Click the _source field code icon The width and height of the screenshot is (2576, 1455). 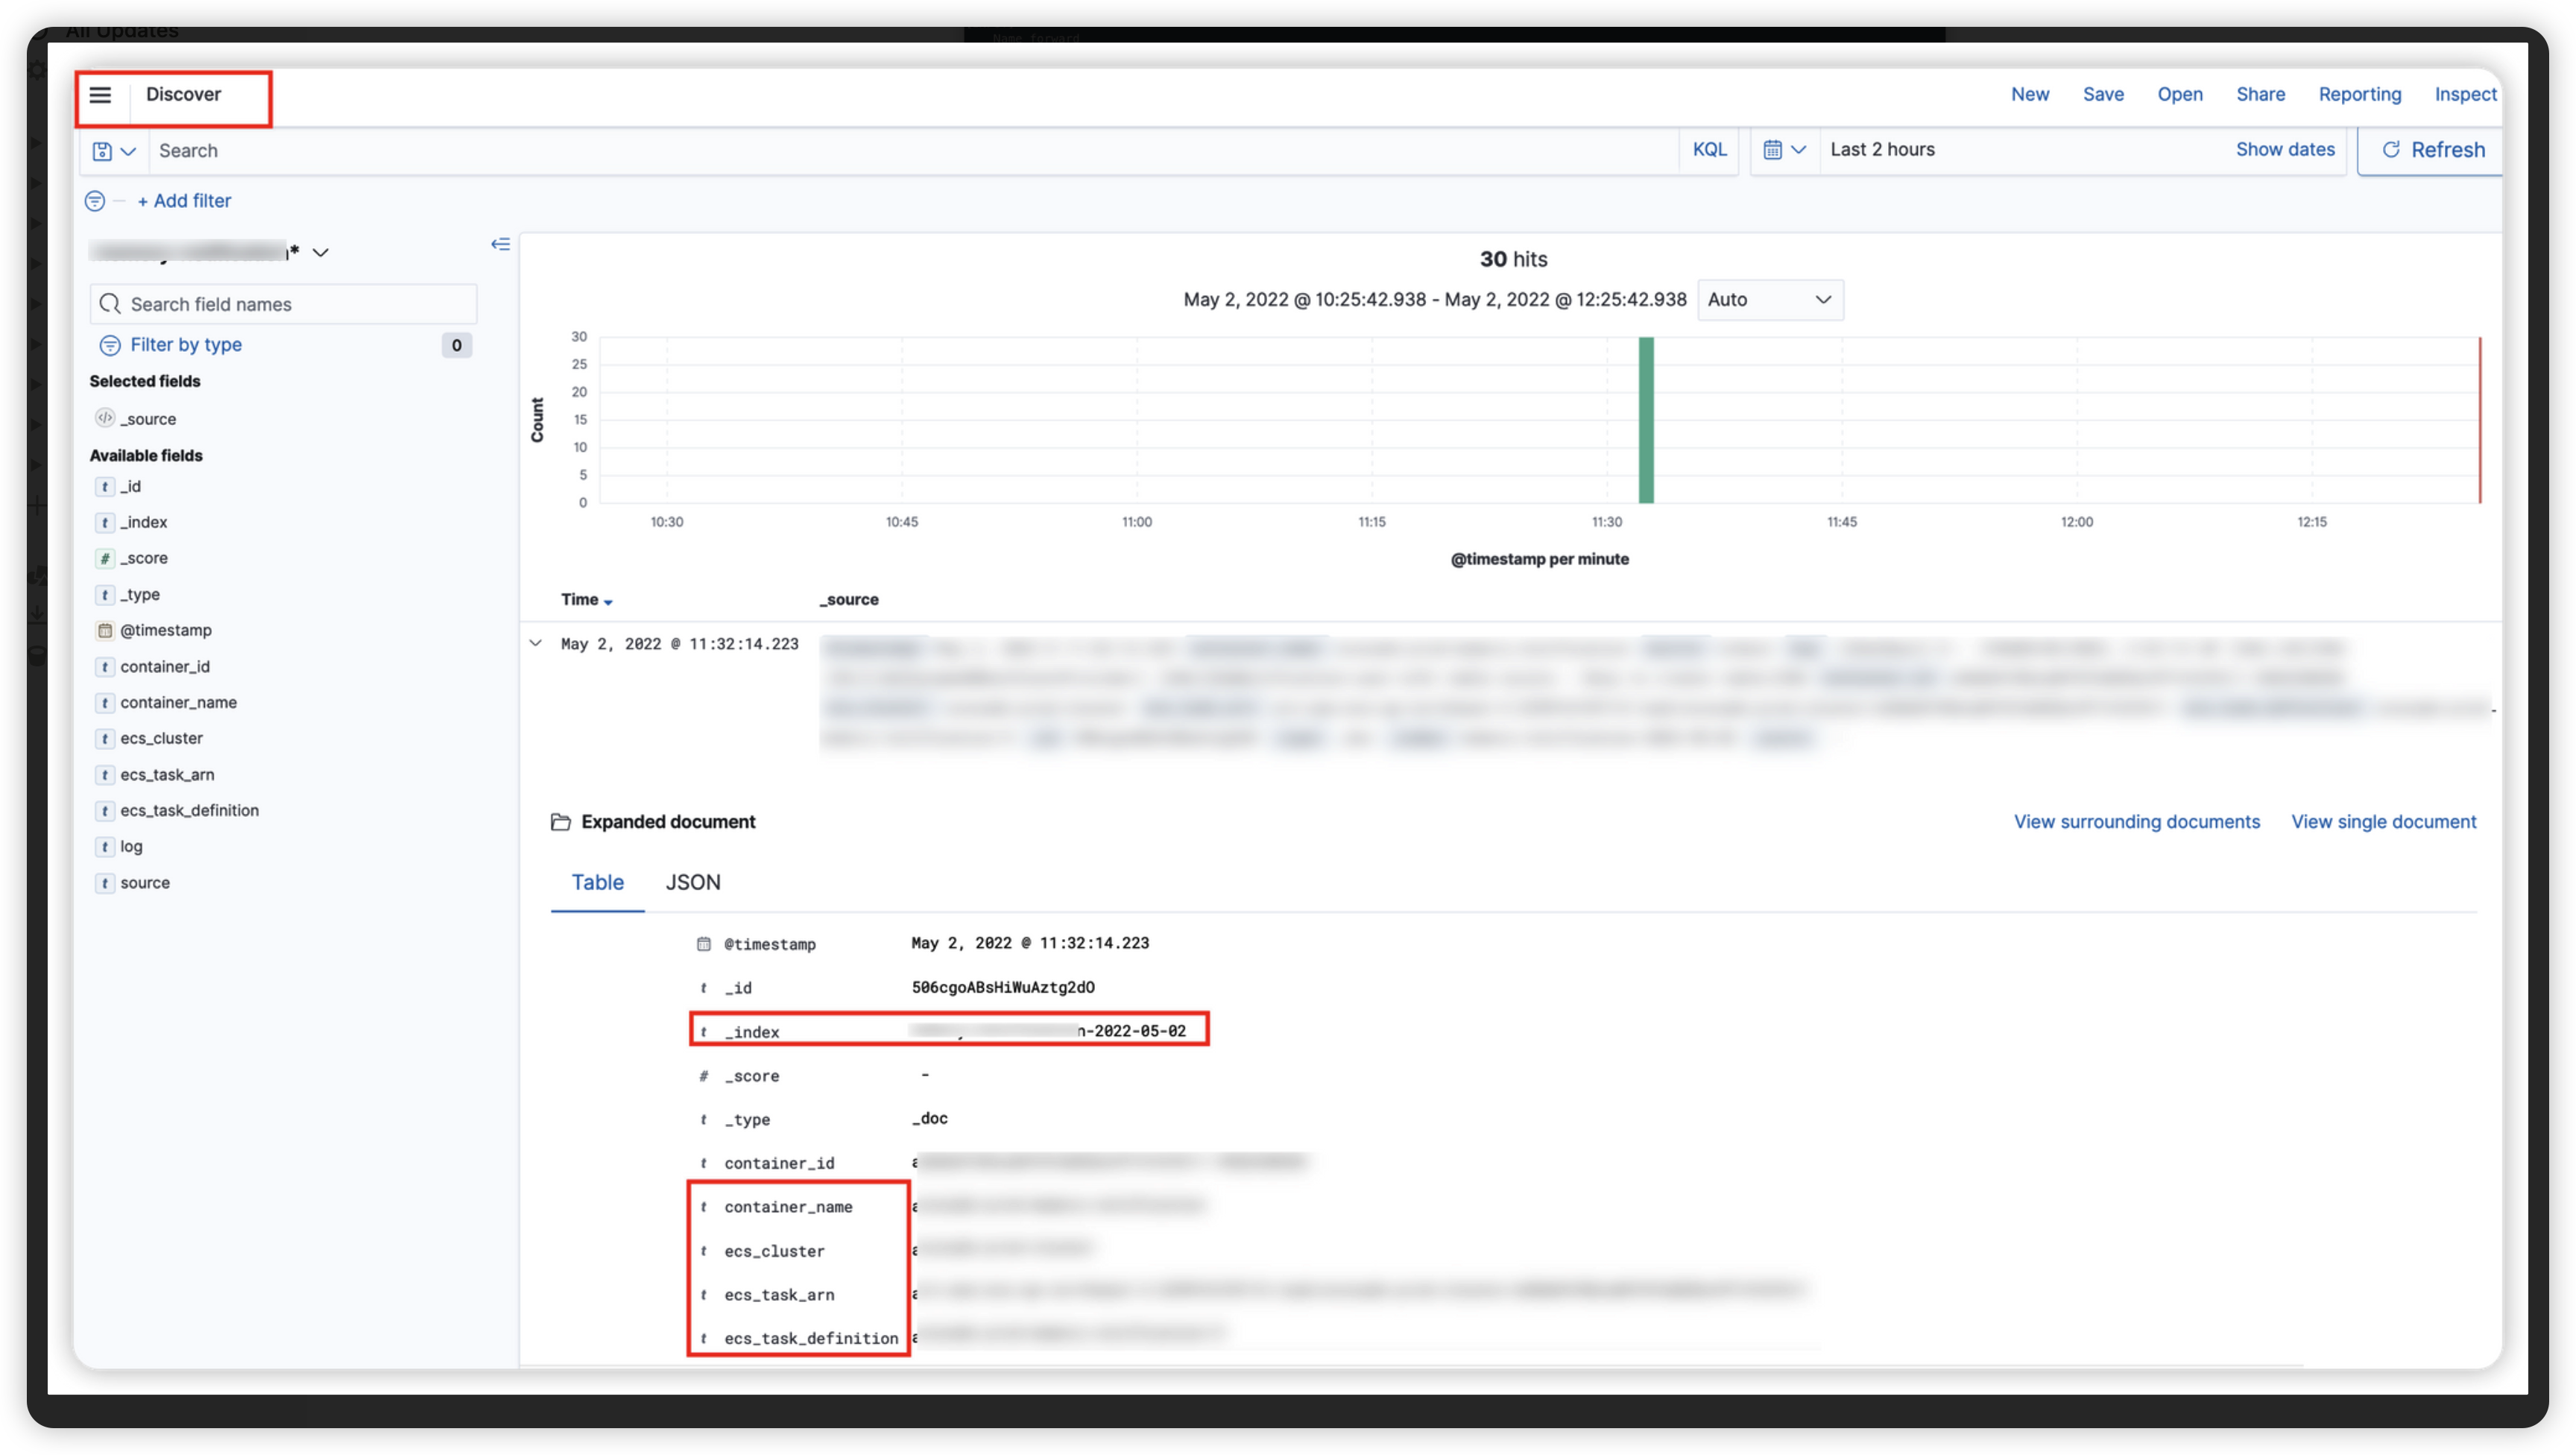coord(104,418)
